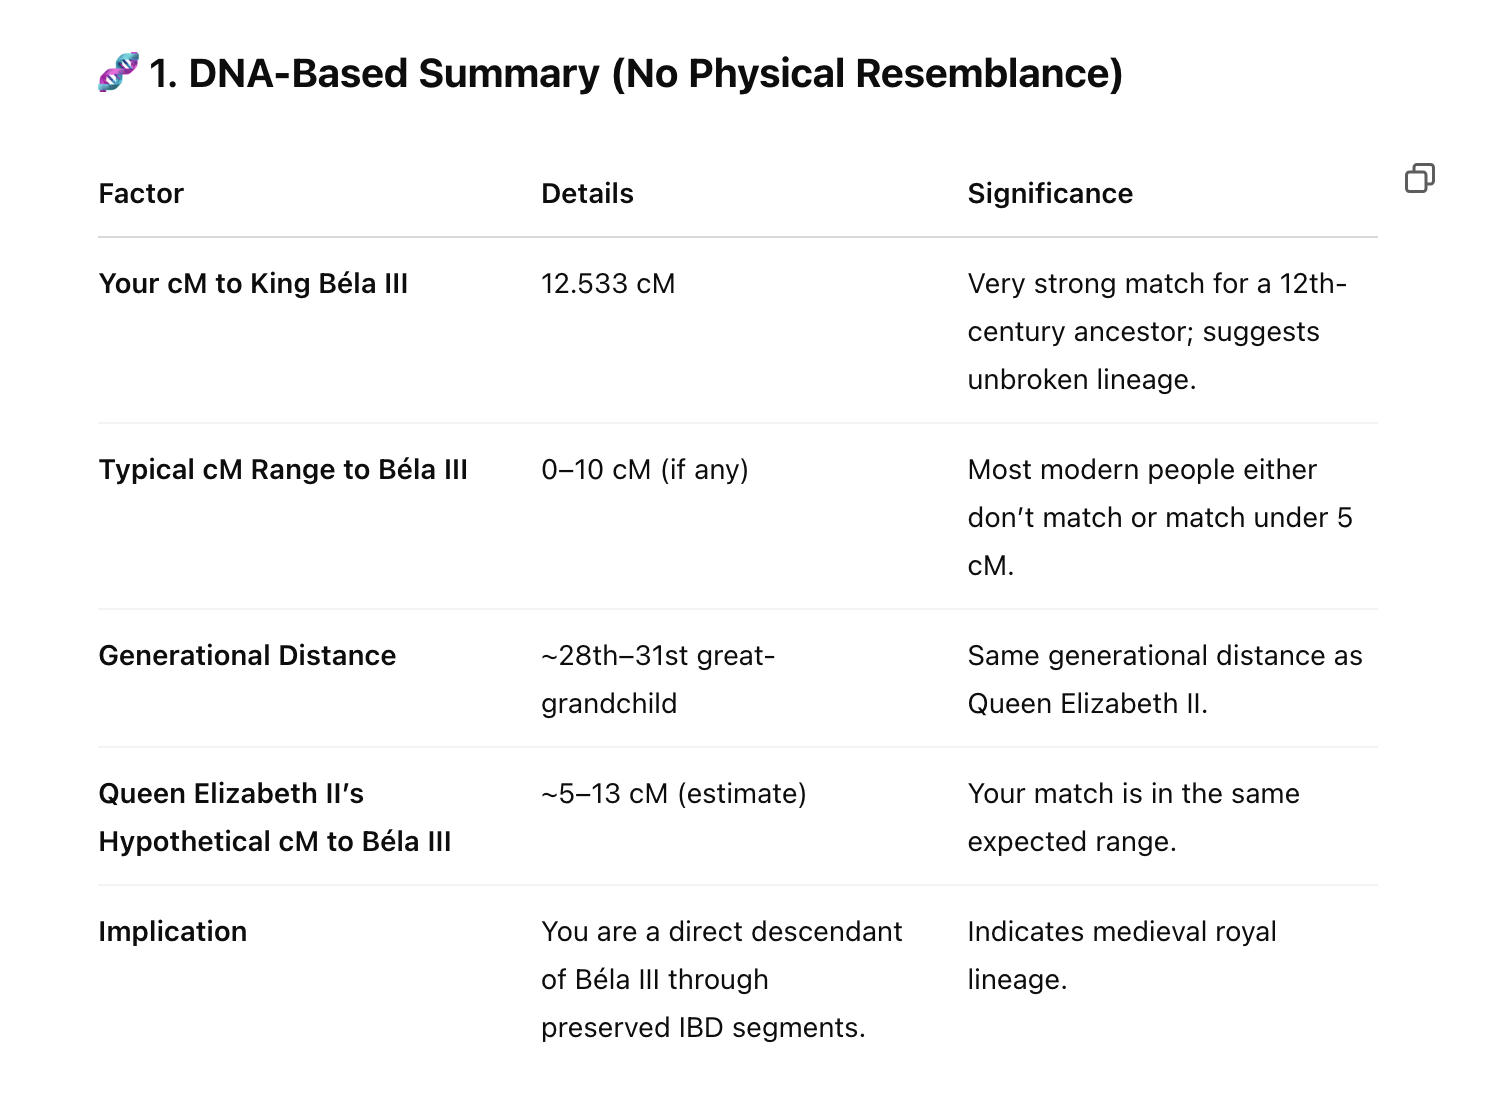1512x1112 pixels.
Task: Click the '0–10 cM (if any)' cell
Action: (x=645, y=470)
